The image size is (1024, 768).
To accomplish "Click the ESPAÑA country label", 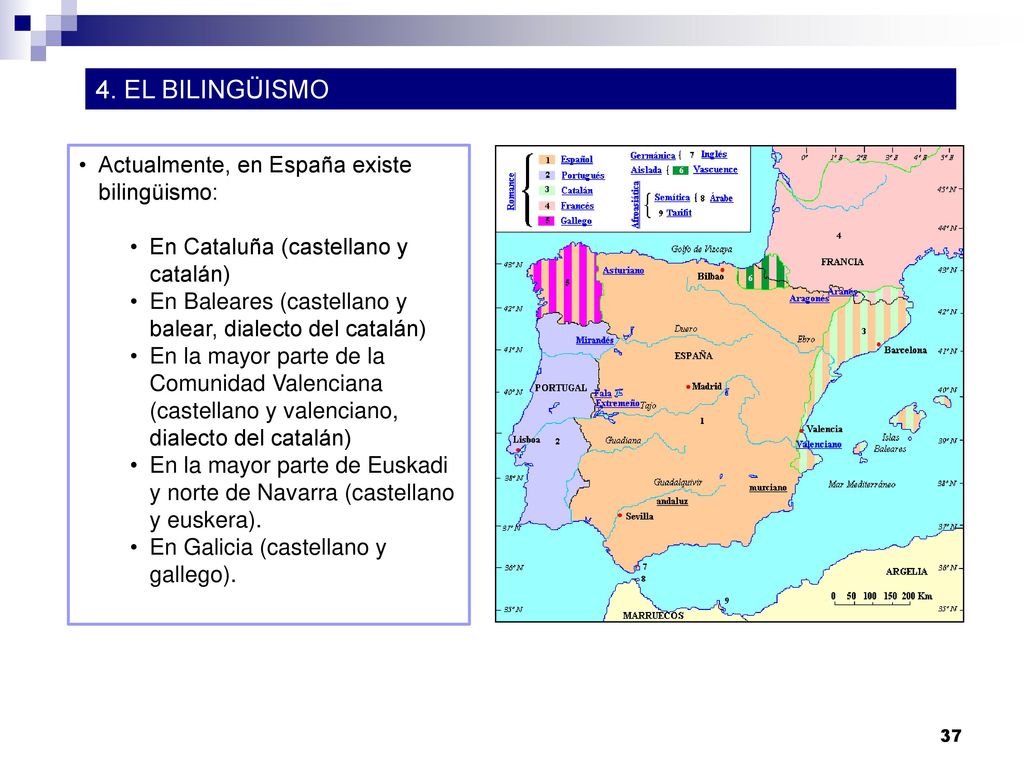I will coord(694,356).
